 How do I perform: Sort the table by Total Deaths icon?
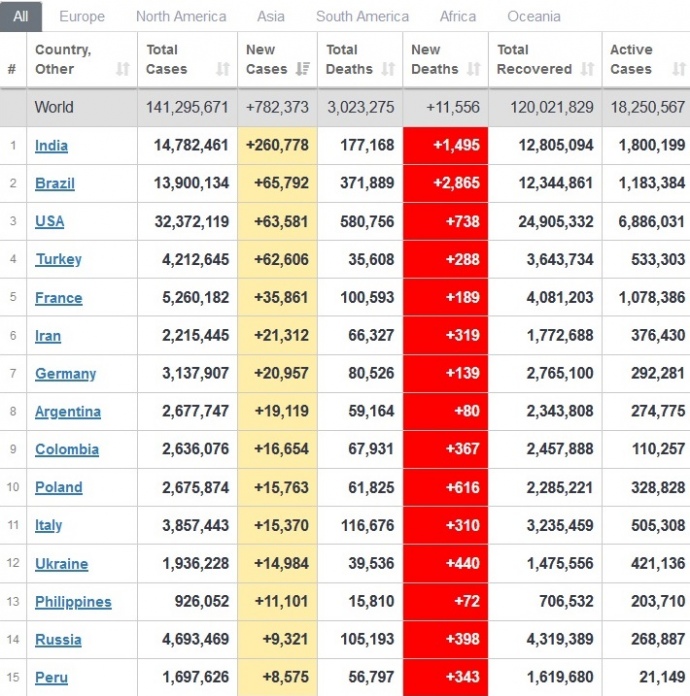click(388, 69)
